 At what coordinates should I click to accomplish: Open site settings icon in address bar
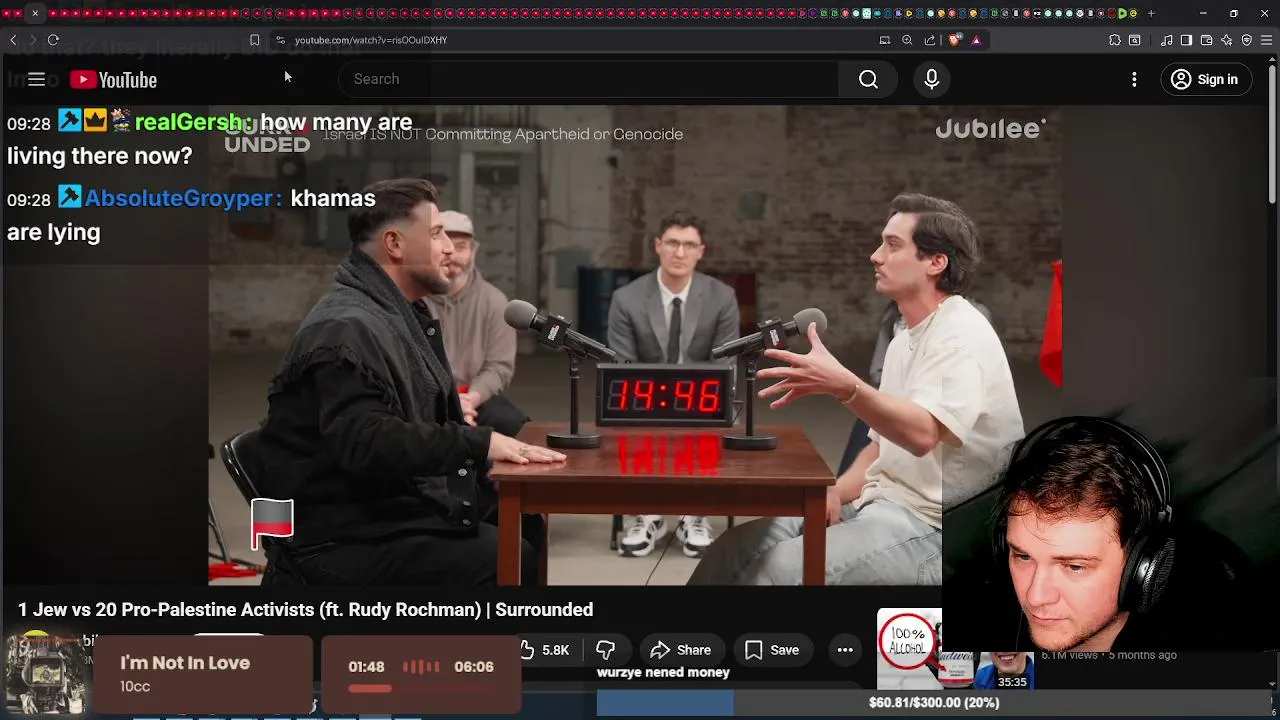click(x=280, y=40)
